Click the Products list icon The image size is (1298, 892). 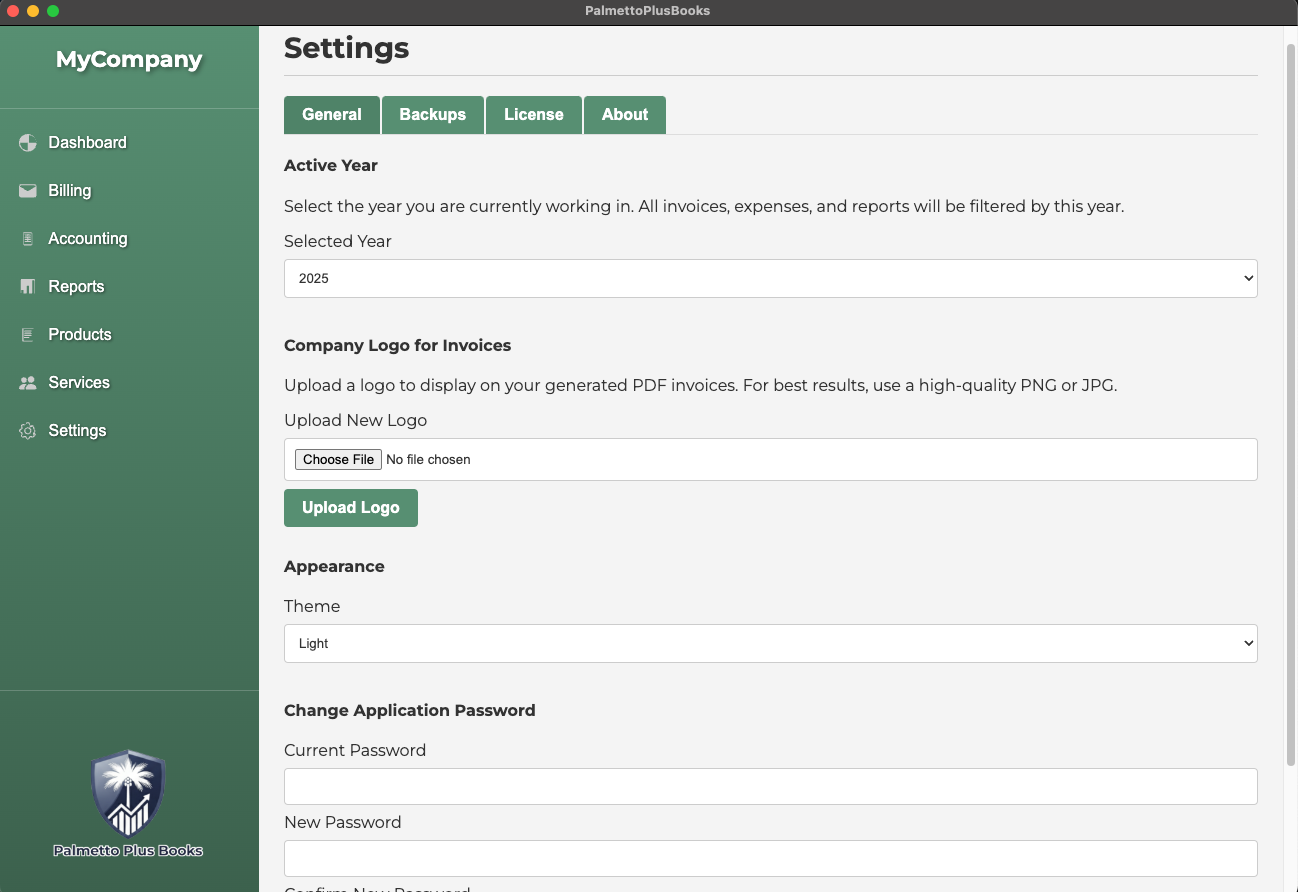tap(28, 335)
